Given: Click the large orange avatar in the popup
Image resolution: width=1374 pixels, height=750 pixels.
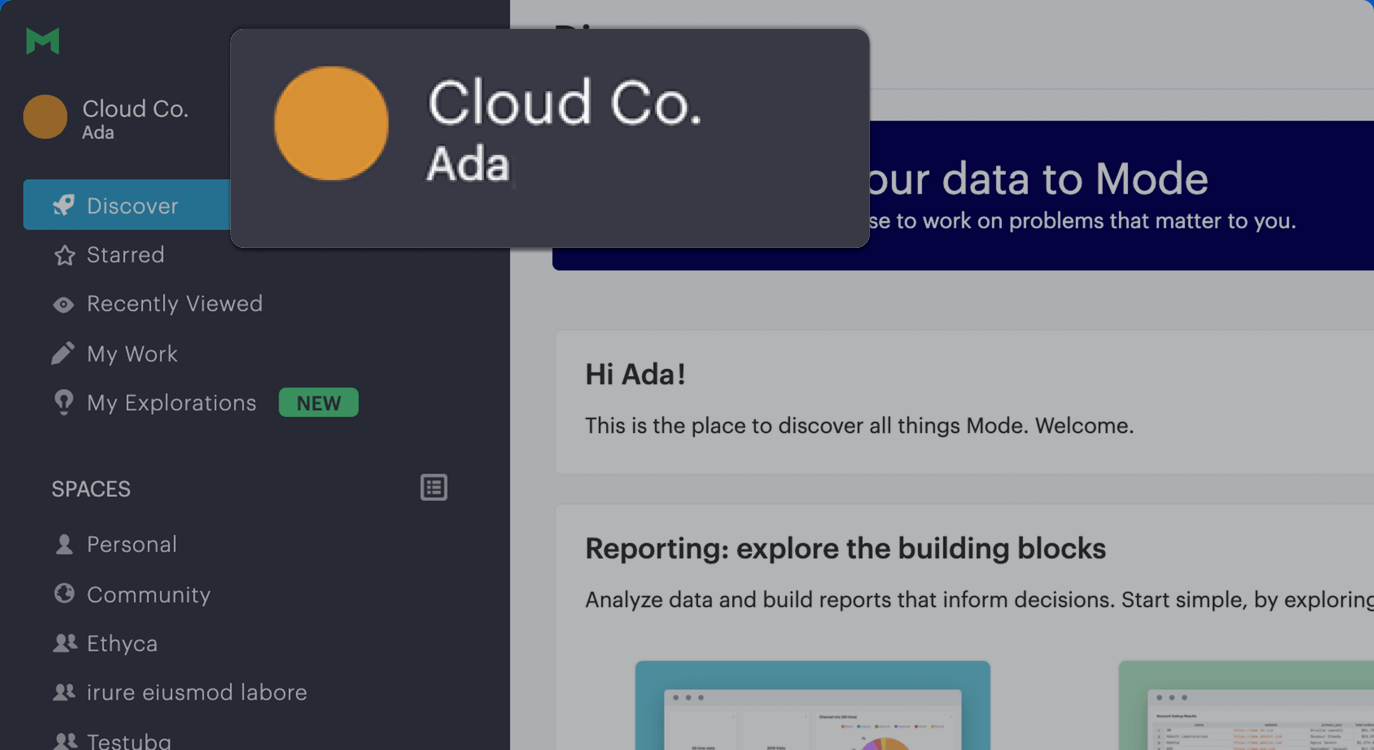Looking at the screenshot, I should pyautogui.click(x=331, y=124).
